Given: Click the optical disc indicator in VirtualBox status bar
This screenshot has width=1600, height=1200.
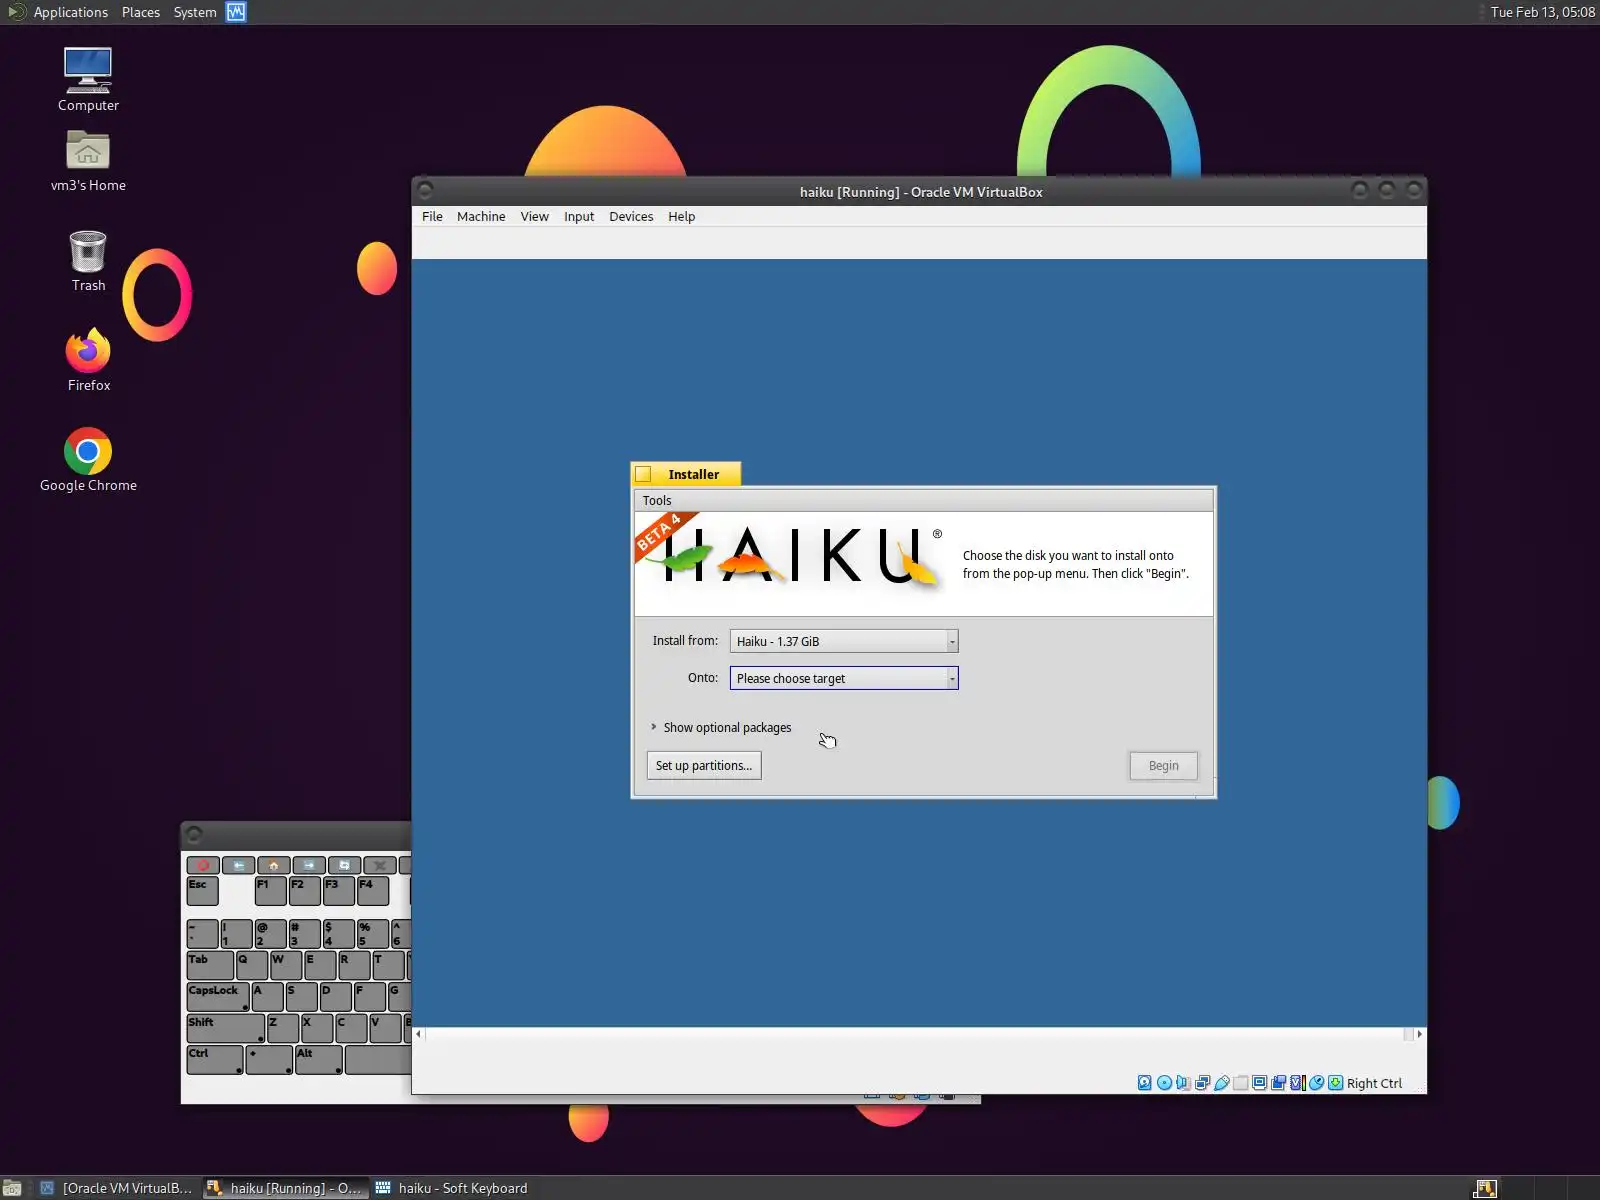Looking at the screenshot, I should coord(1164,1083).
